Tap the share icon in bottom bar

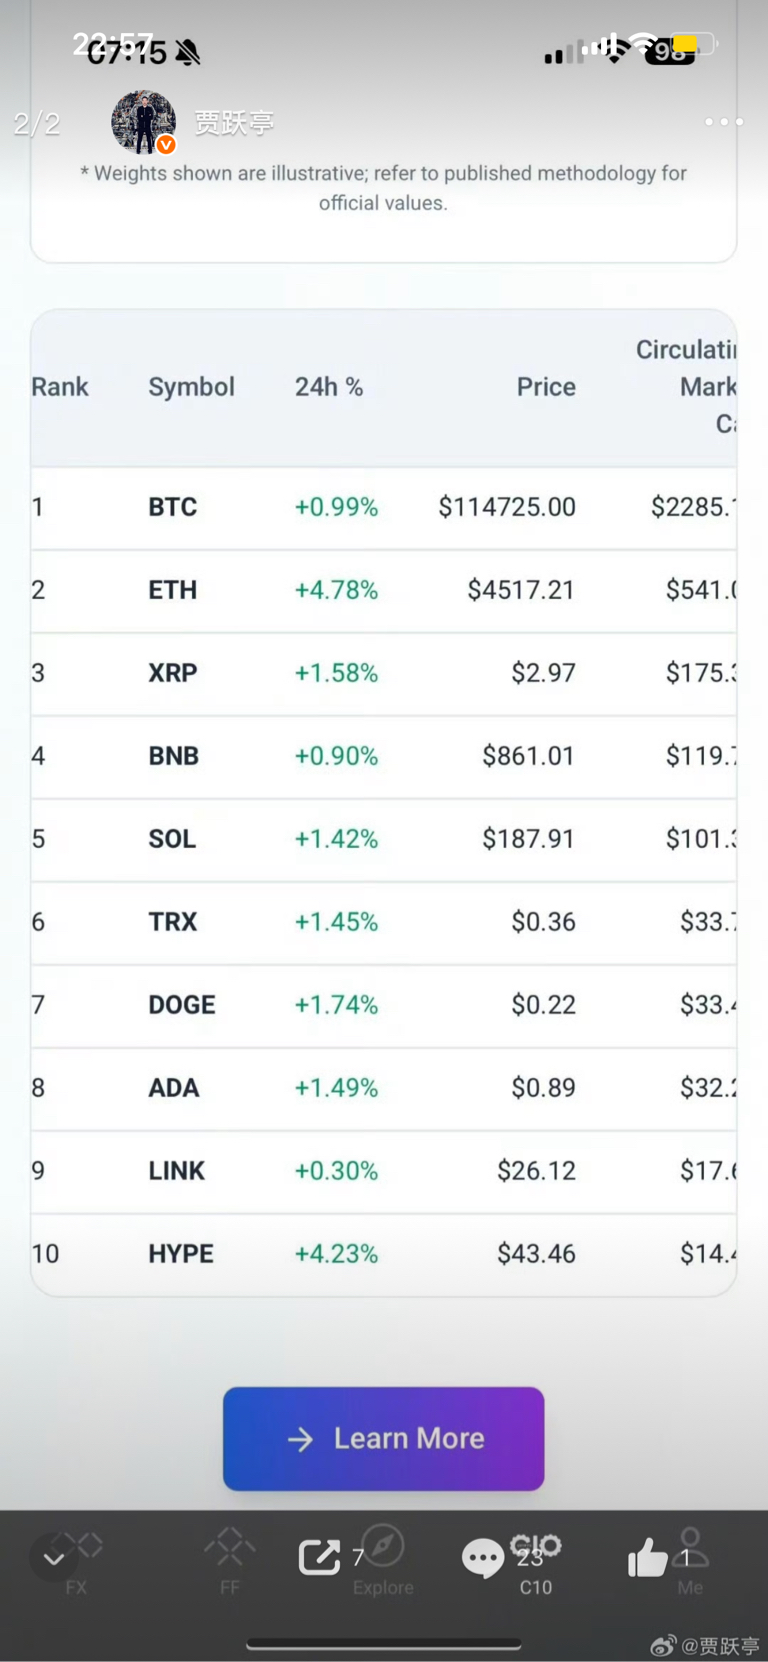click(320, 1557)
